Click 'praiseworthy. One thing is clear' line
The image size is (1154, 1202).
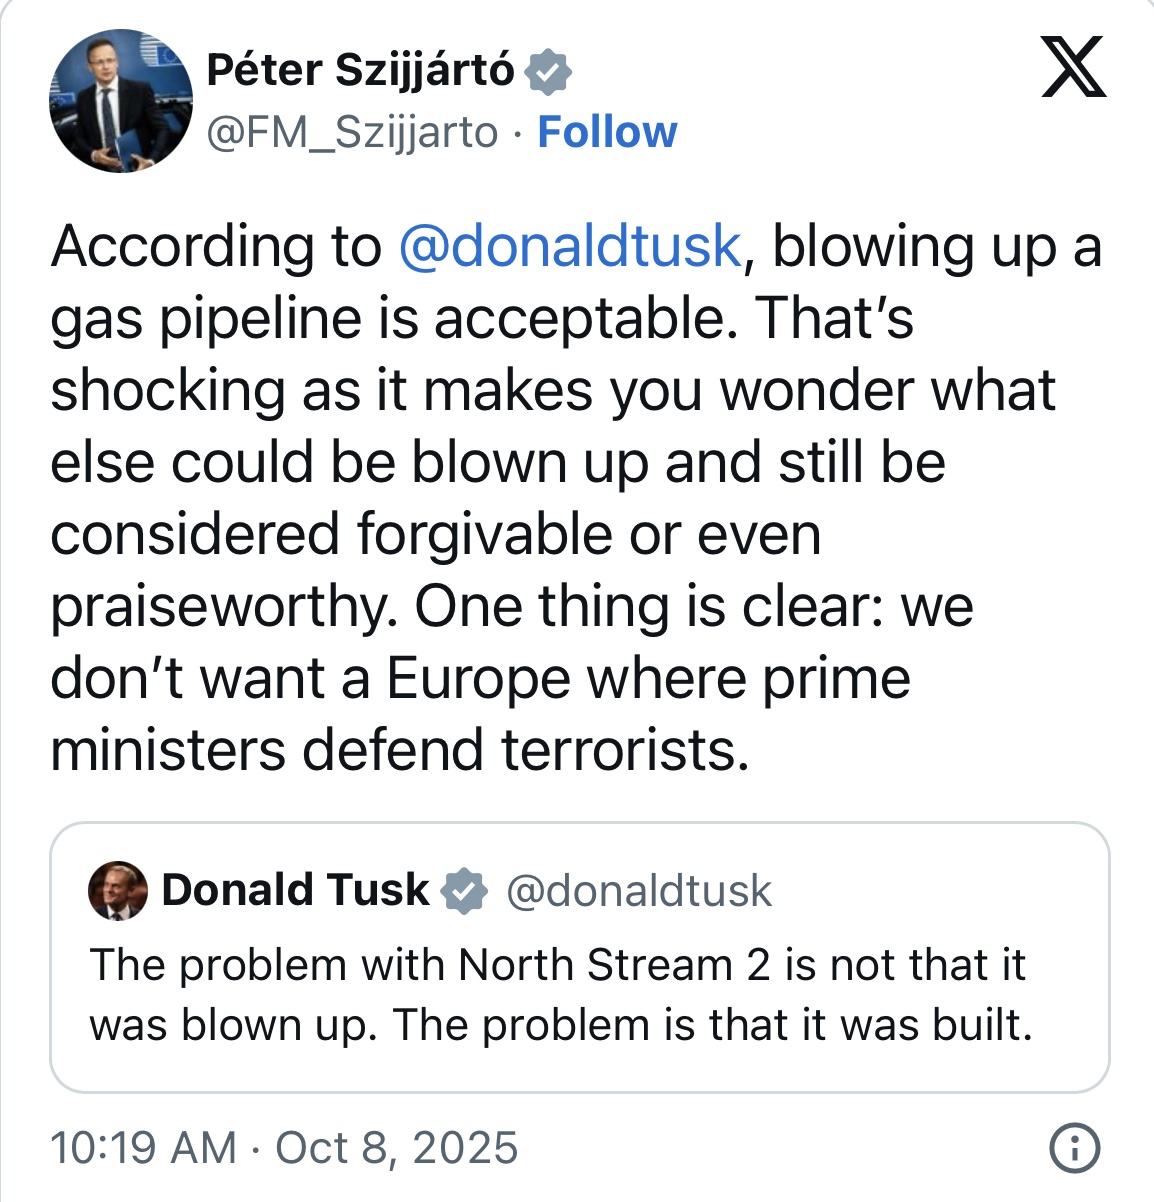coord(510,606)
